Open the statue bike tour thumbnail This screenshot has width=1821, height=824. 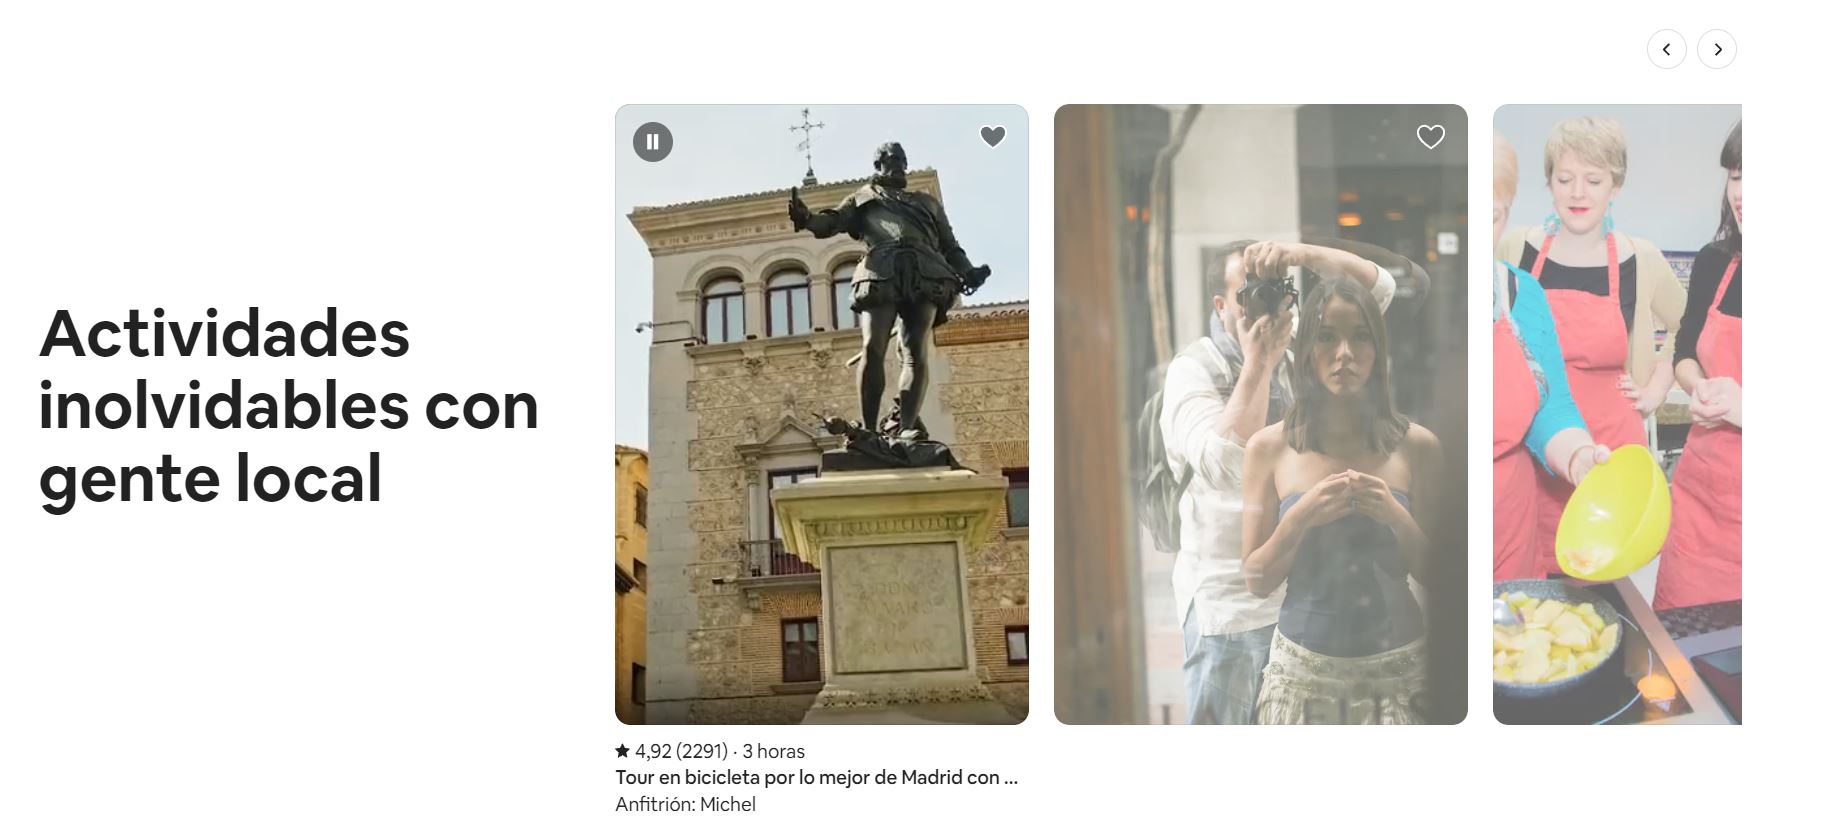tap(822, 414)
